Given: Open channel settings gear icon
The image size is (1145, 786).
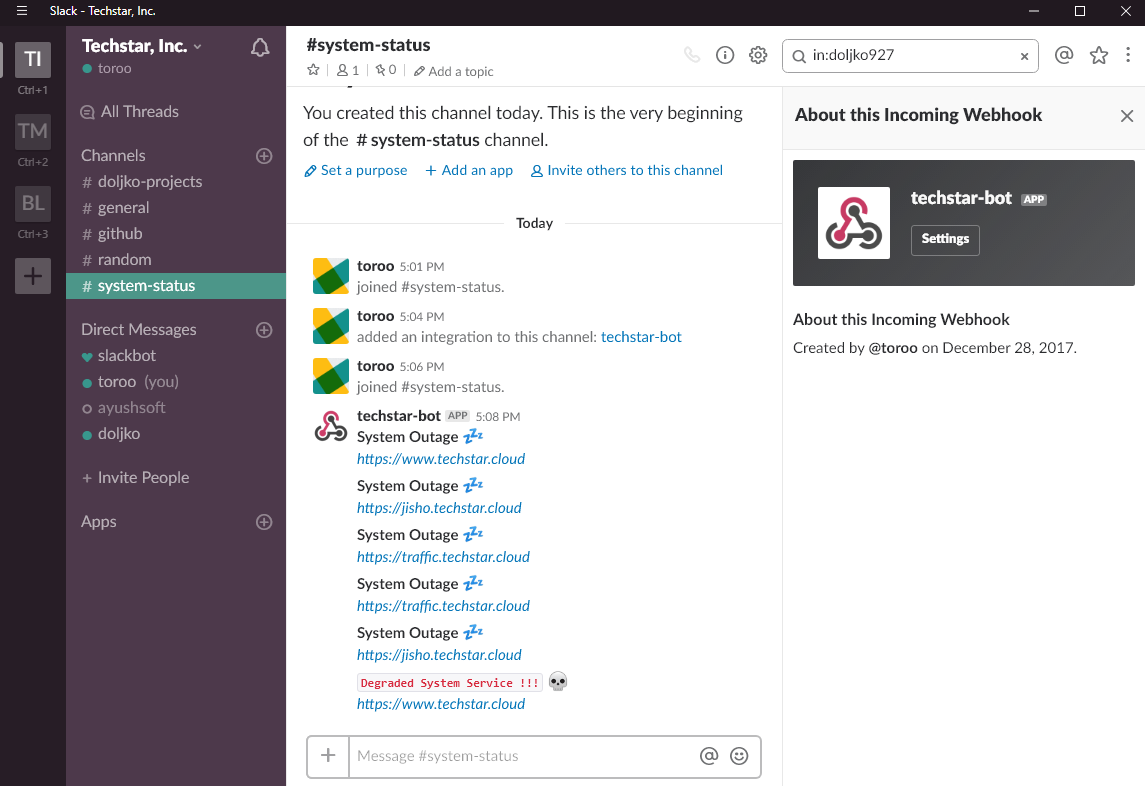Looking at the screenshot, I should point(758,55).
